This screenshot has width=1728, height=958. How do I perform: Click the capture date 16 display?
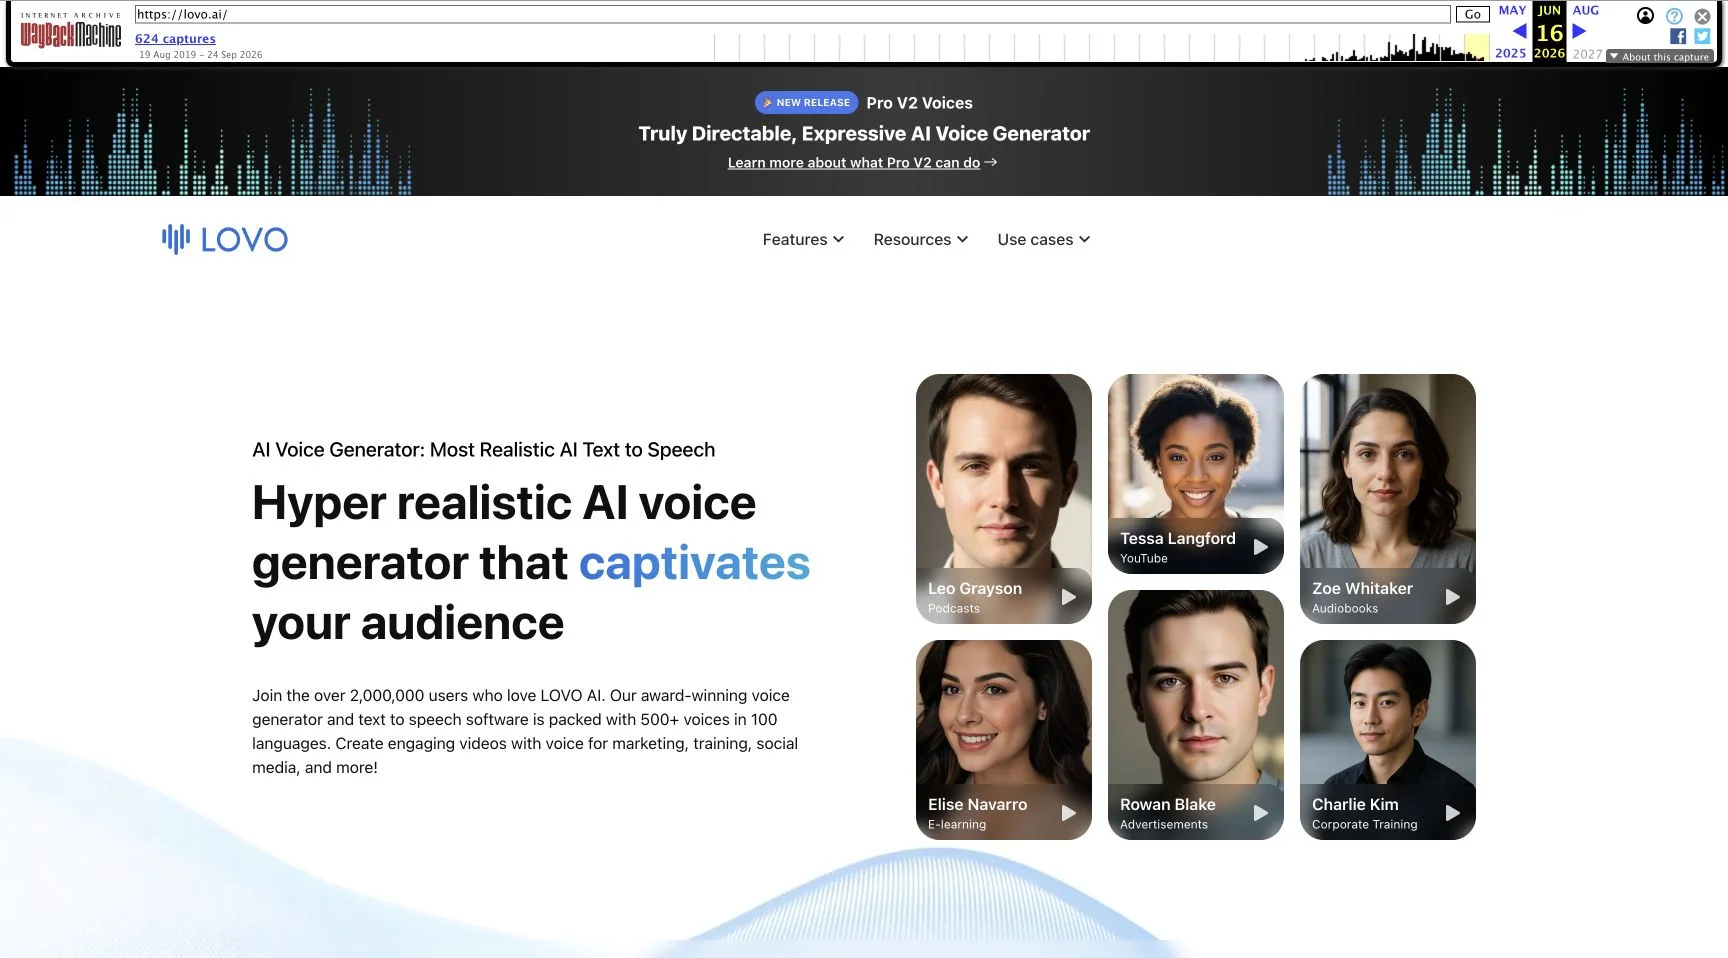coord(1549,32)
